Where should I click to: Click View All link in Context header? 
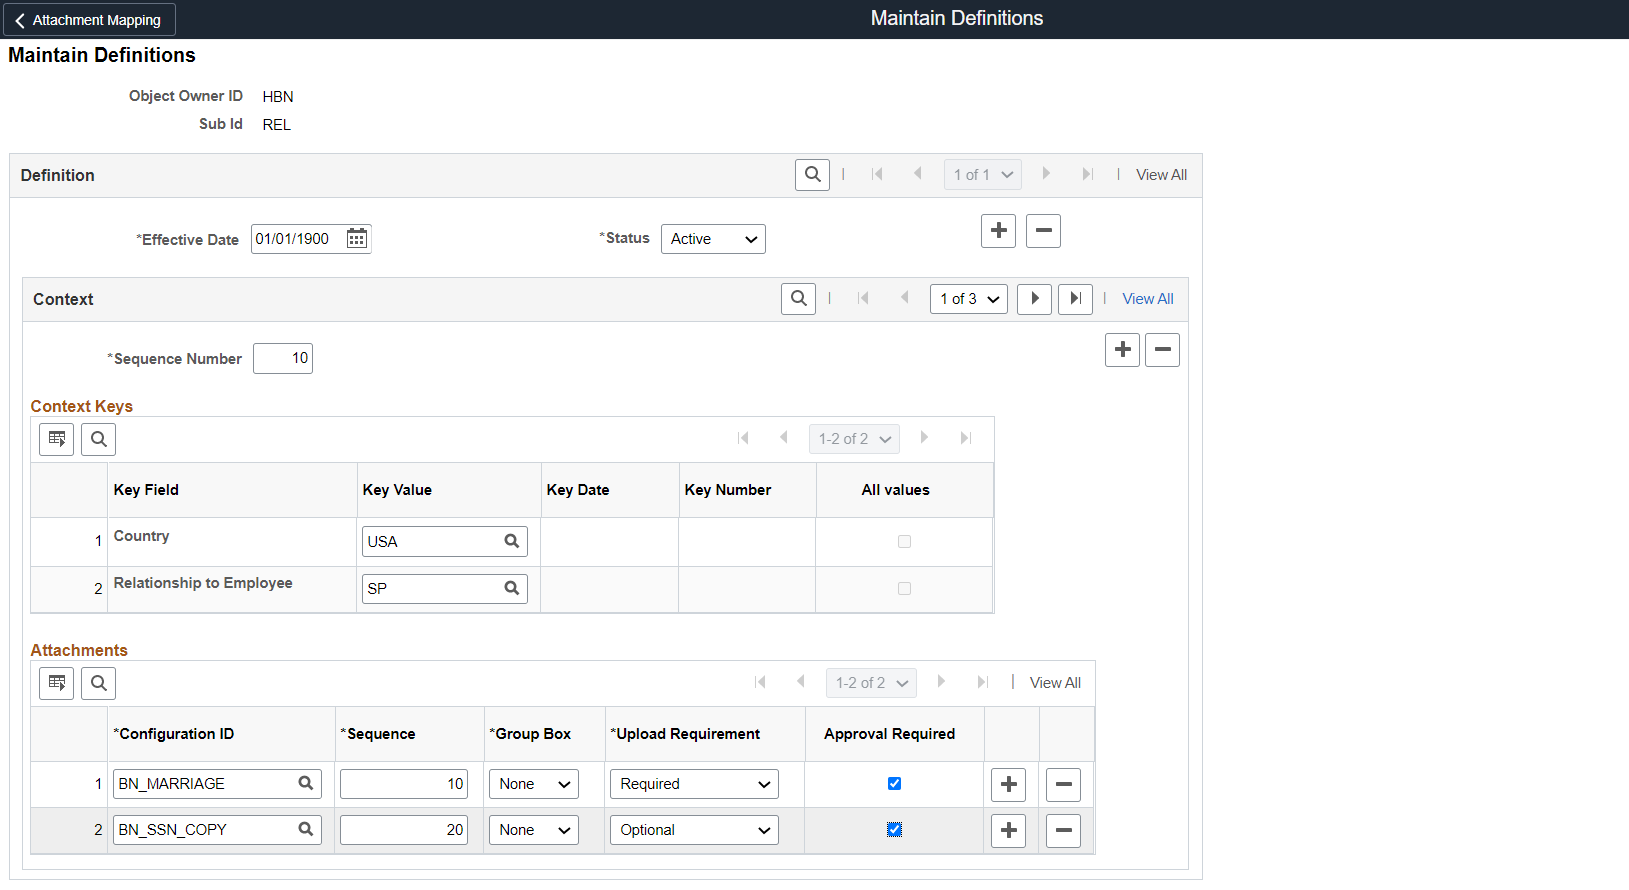[x=1147, y=299]
